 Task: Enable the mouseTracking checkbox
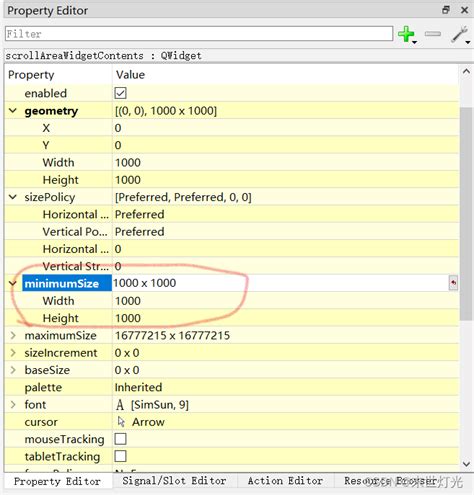(120, 439)
